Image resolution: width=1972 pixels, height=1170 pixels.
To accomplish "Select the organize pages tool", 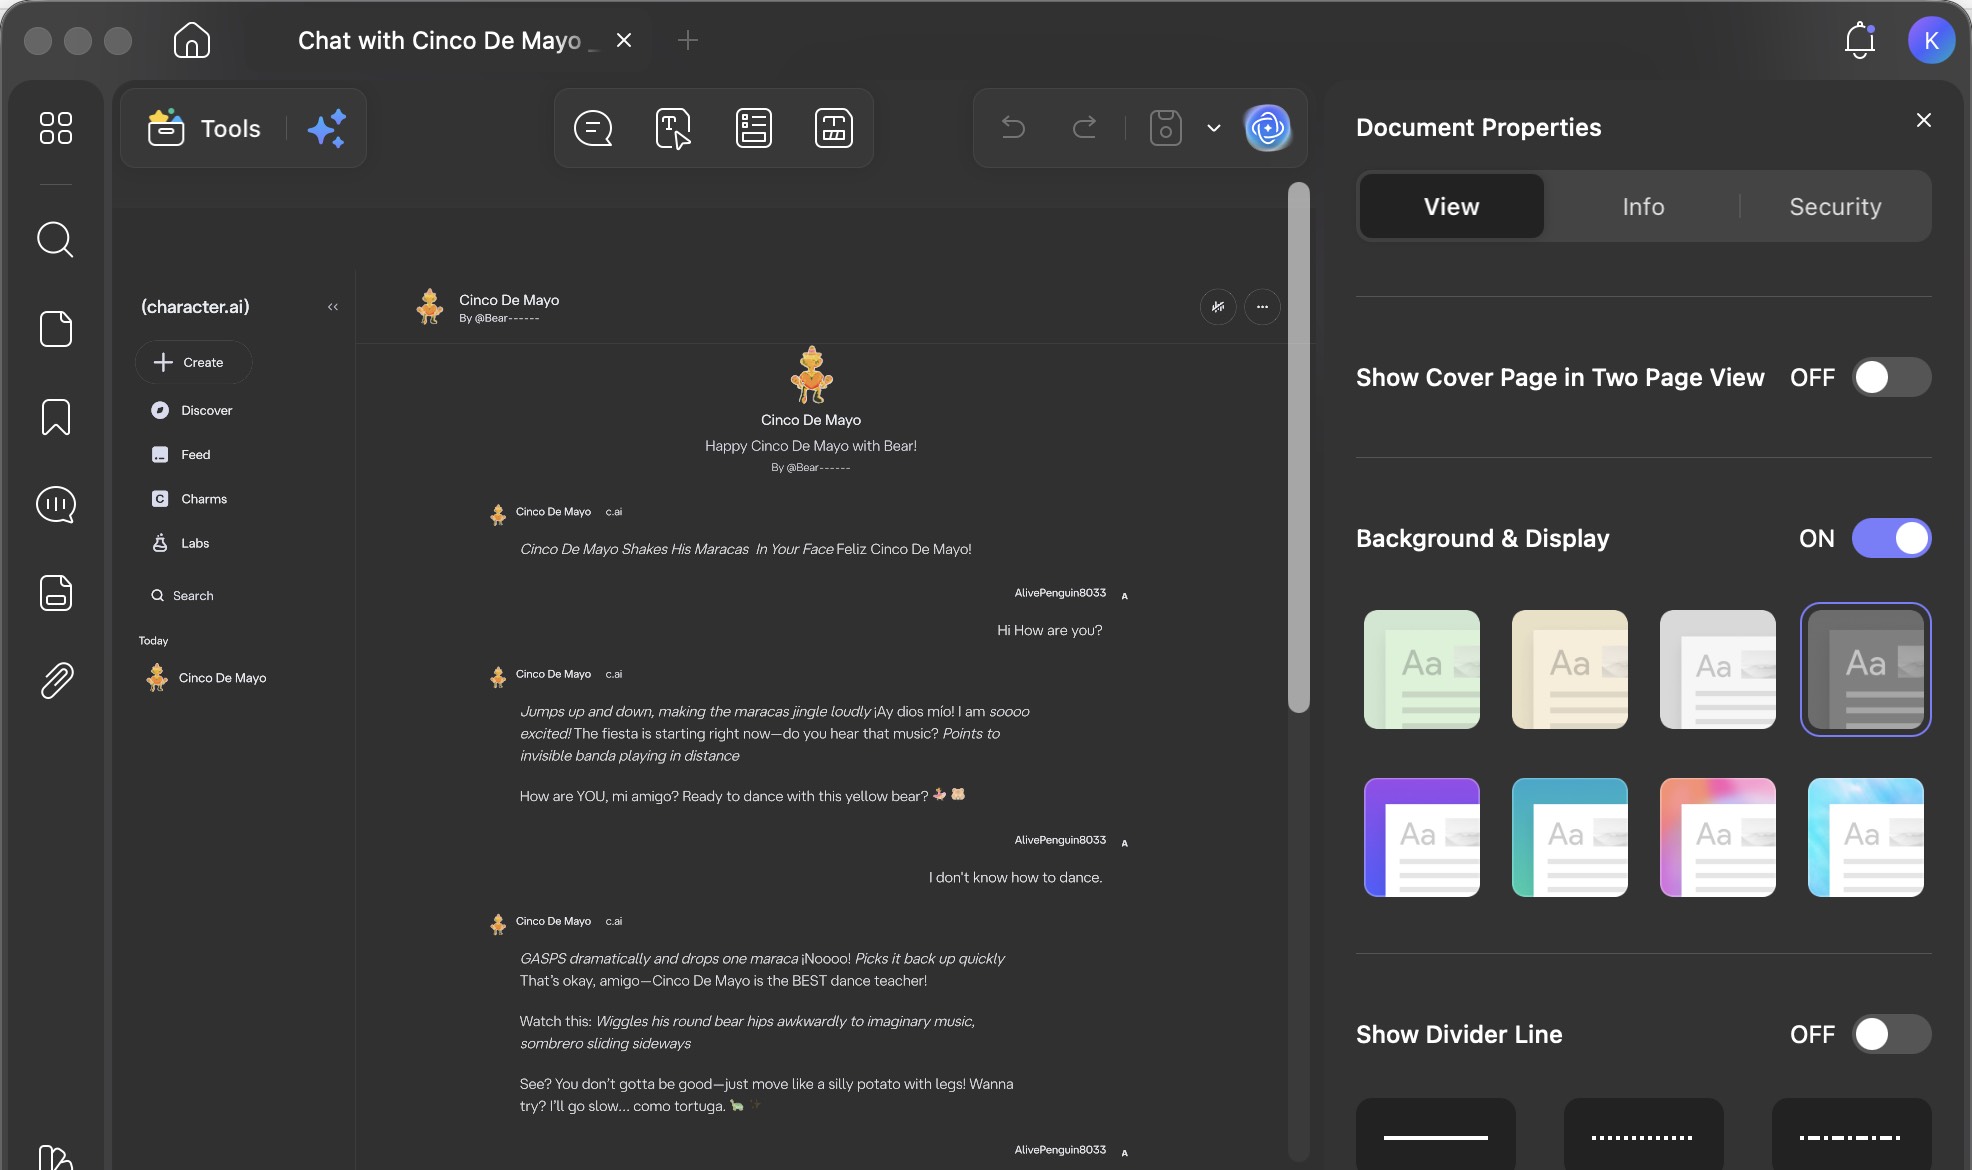I will coord(834,128).
